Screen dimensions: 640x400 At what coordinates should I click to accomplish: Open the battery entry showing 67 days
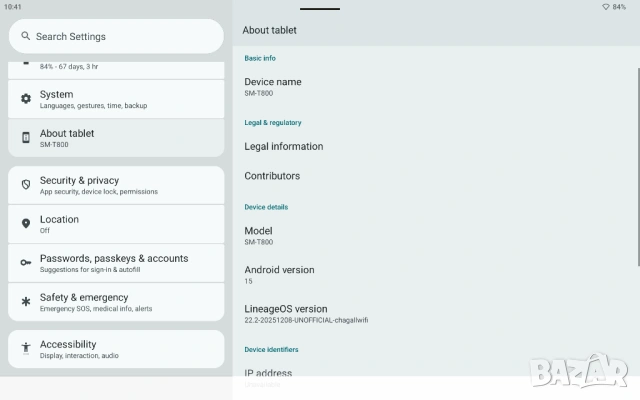(x=116, y=70)
